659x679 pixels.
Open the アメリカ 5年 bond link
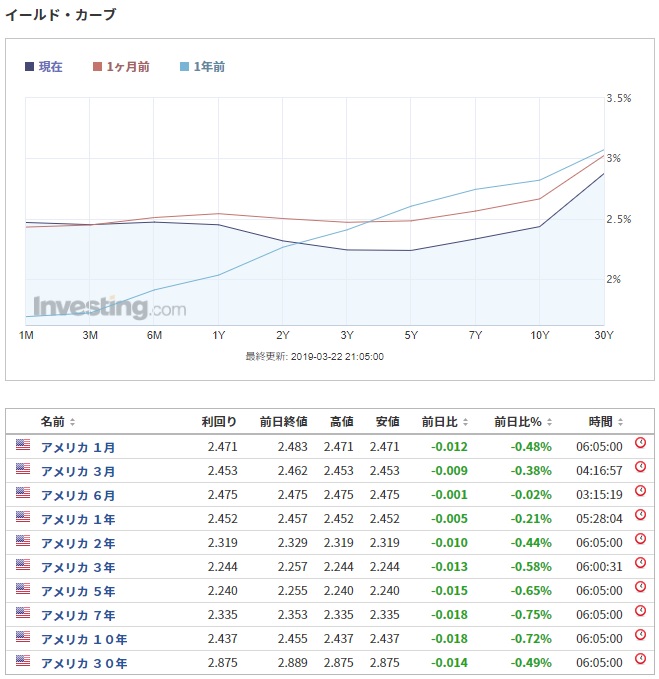[78, 592]
